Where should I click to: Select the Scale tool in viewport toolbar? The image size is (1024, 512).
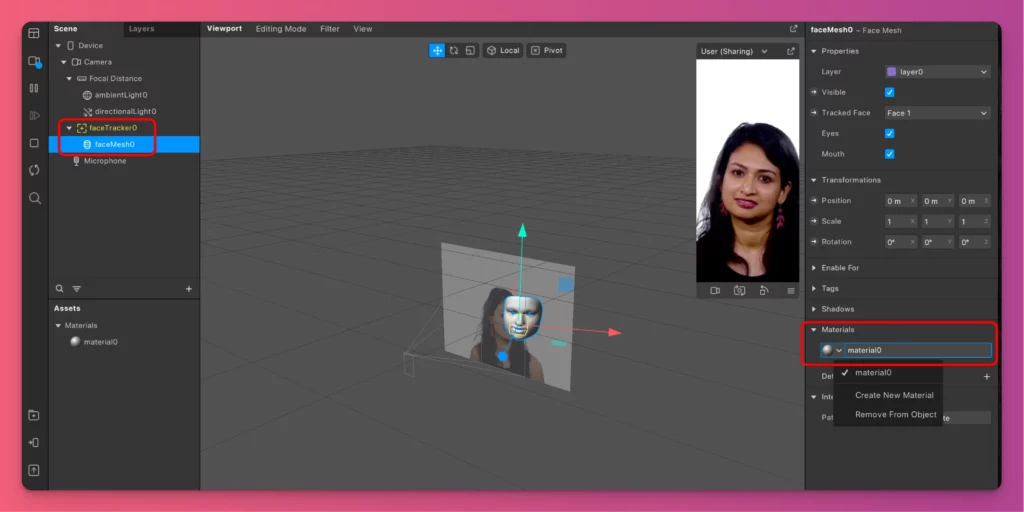click(x=470, y=50)
